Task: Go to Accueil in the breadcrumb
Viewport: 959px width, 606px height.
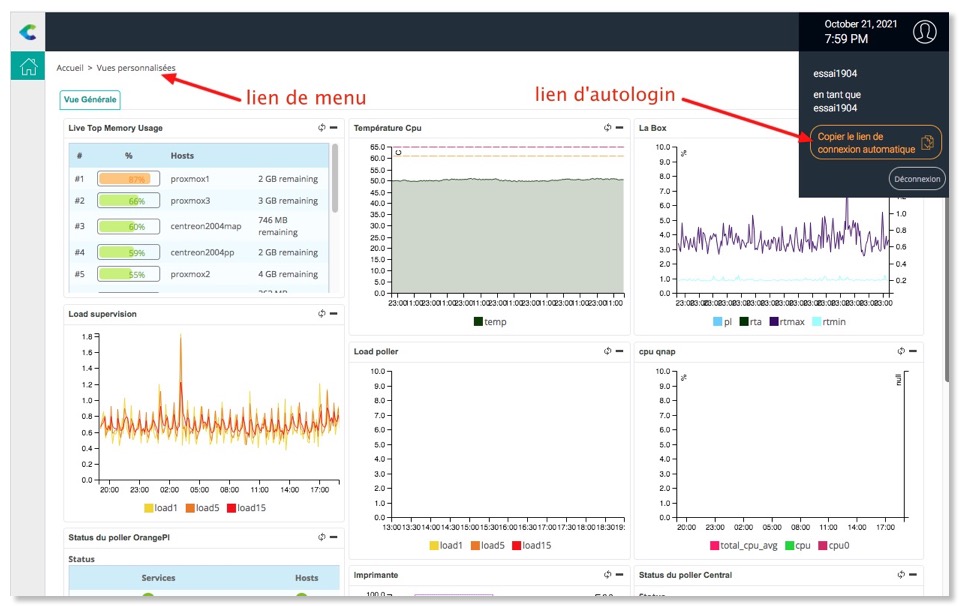Action: click(x=70, y=68)
